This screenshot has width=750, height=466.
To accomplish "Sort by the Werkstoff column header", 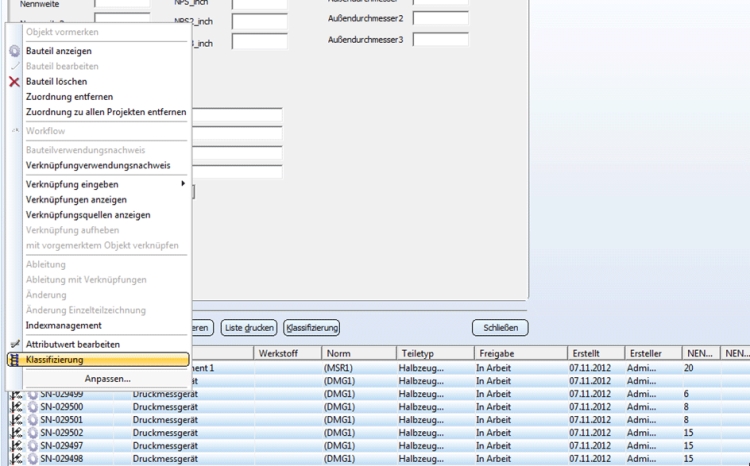I will (x=287, y=353).
